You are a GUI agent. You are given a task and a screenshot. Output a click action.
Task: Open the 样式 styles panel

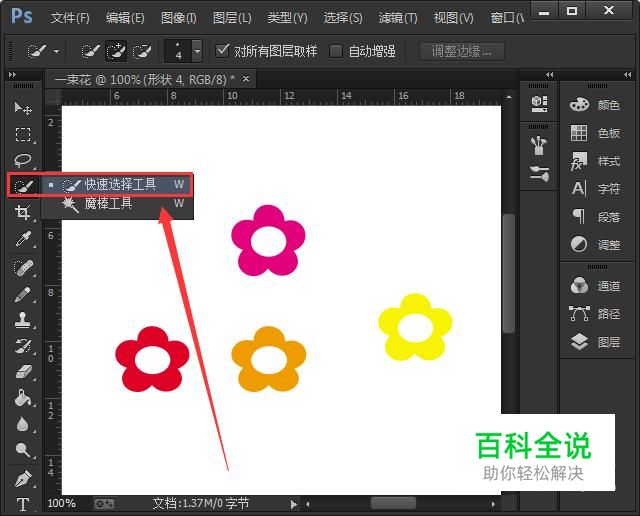click(595, 161)
